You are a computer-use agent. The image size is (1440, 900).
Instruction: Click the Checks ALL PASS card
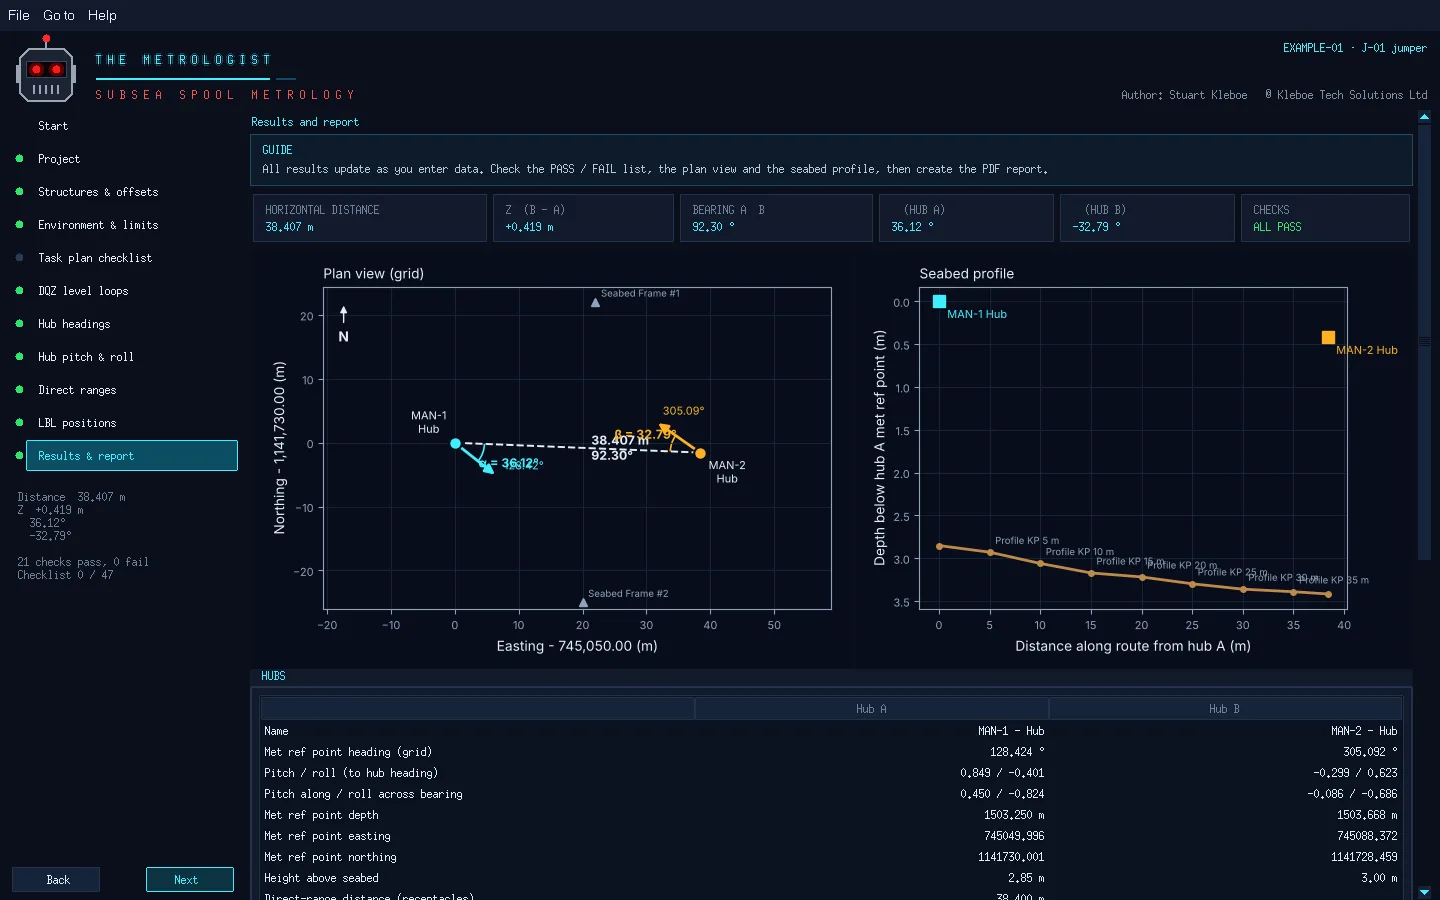[x=1325, y=218]
